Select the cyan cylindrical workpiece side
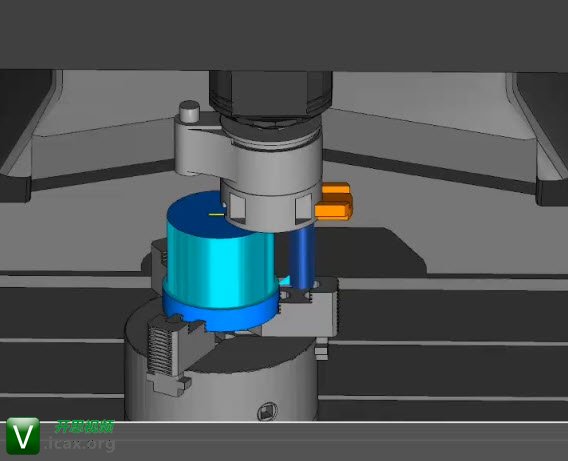 point(219,266)
